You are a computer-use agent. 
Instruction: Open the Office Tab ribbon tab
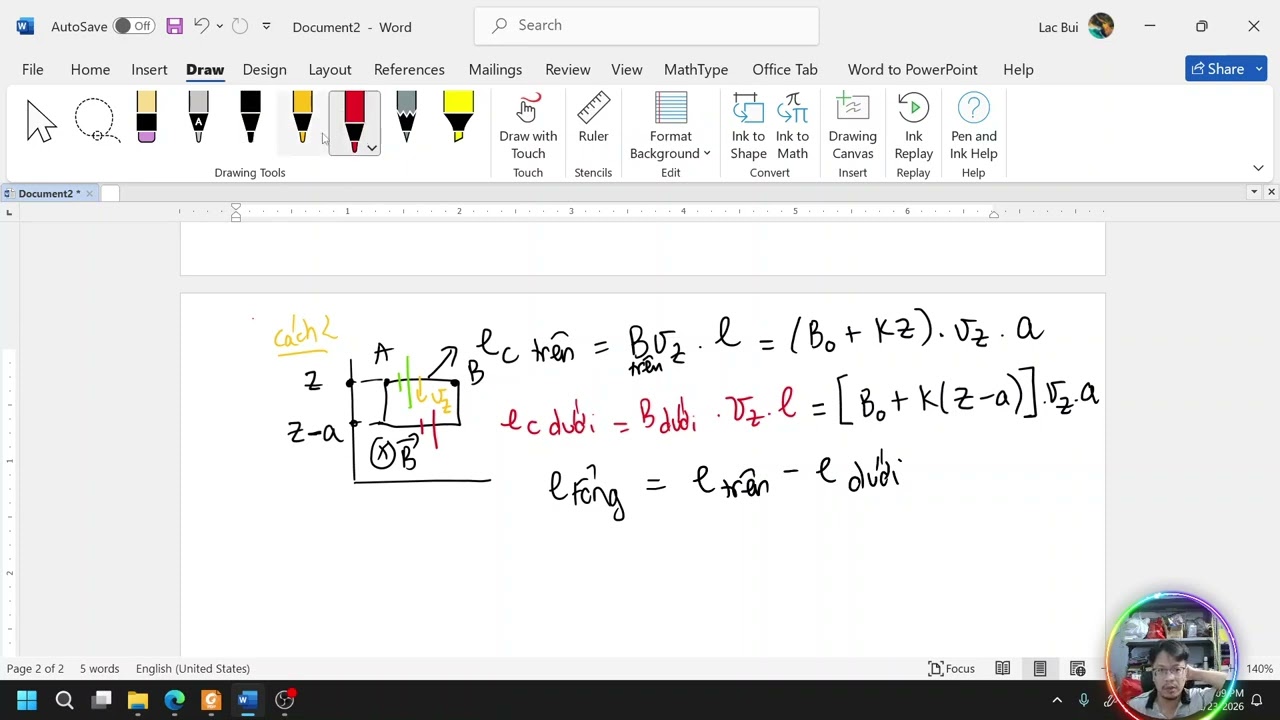coord(785,69)
